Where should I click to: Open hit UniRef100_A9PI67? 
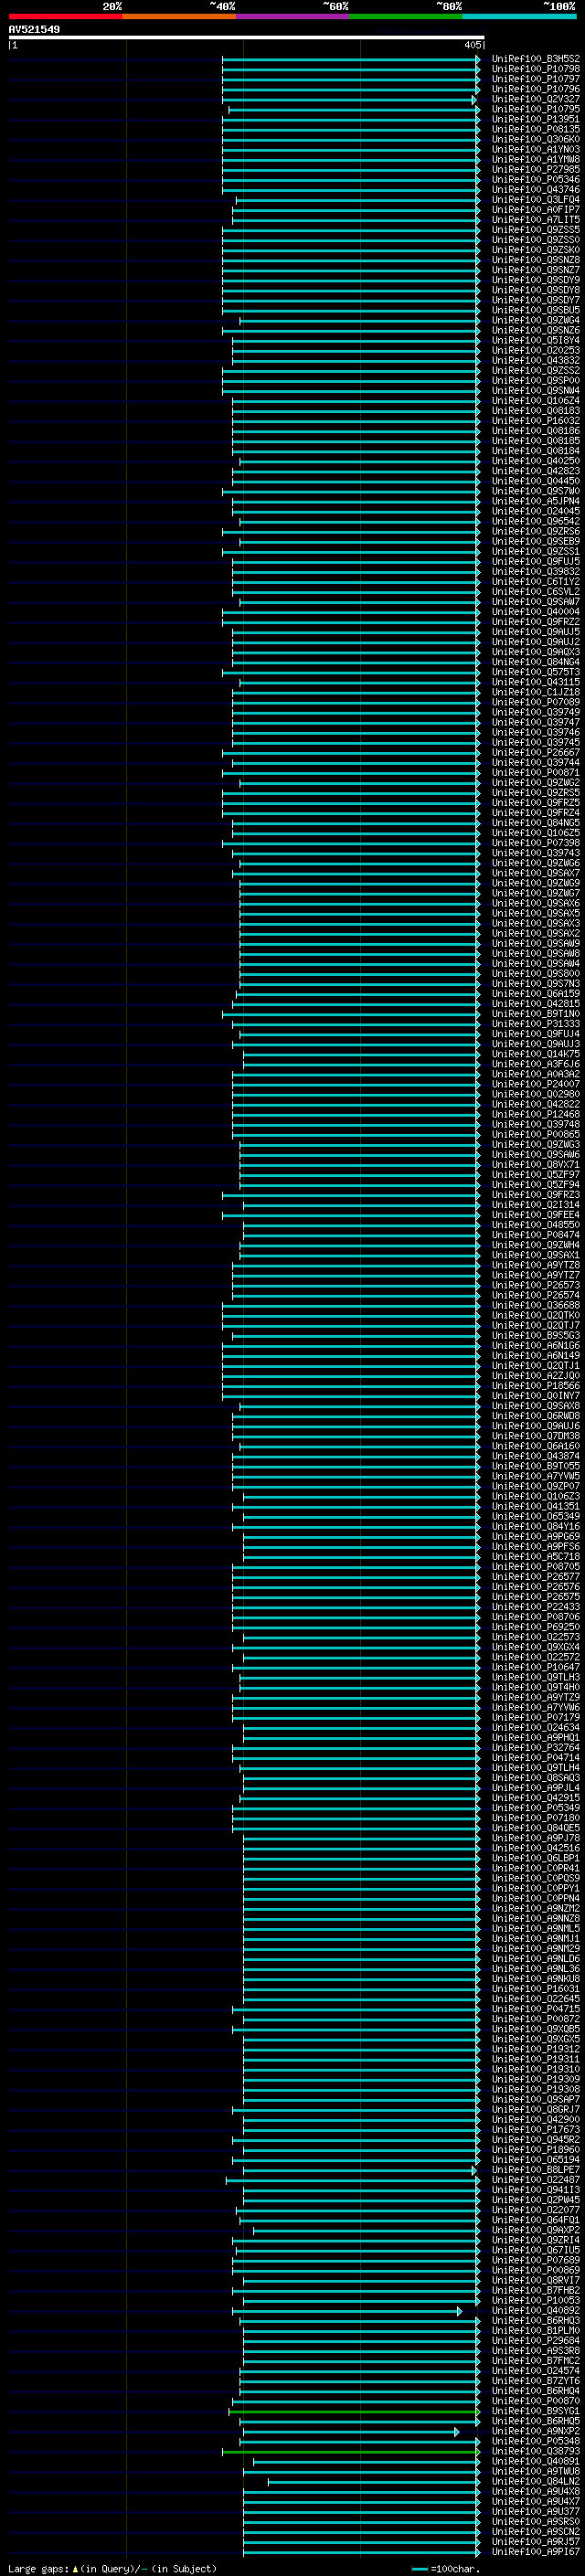click(x=536, y=2551)
